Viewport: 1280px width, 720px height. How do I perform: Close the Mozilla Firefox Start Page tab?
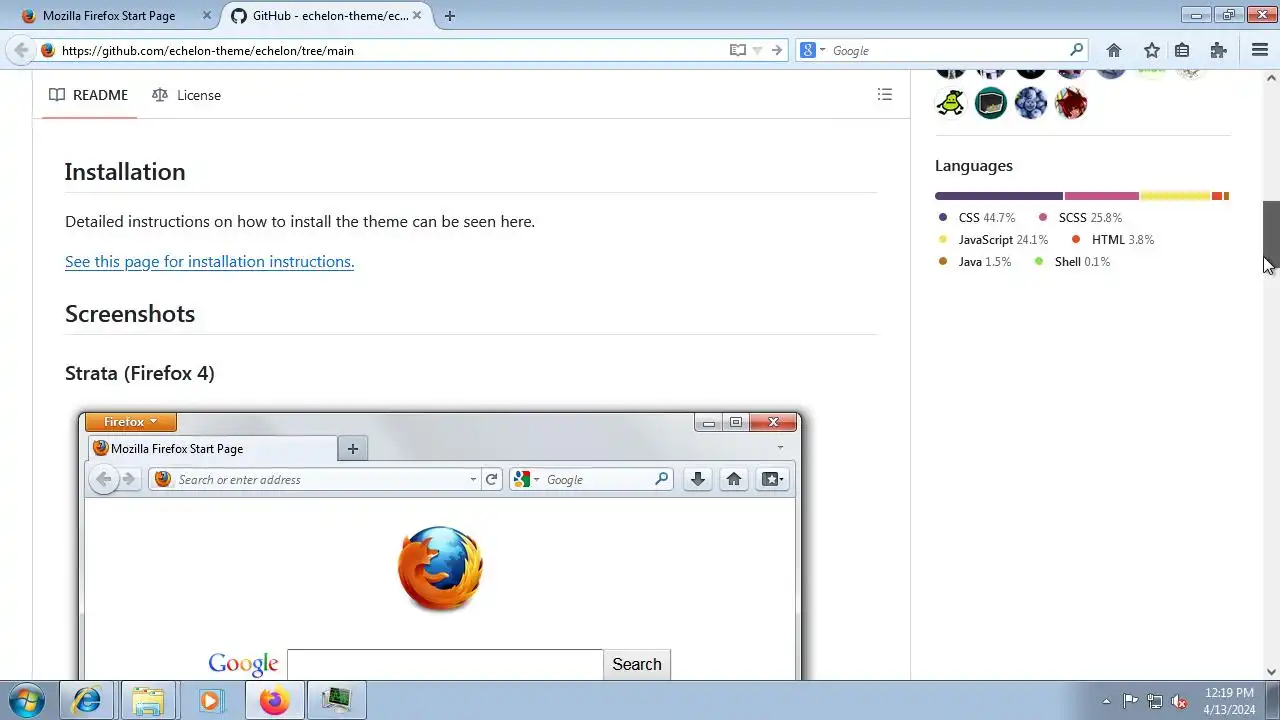click(x=207, y=16)
